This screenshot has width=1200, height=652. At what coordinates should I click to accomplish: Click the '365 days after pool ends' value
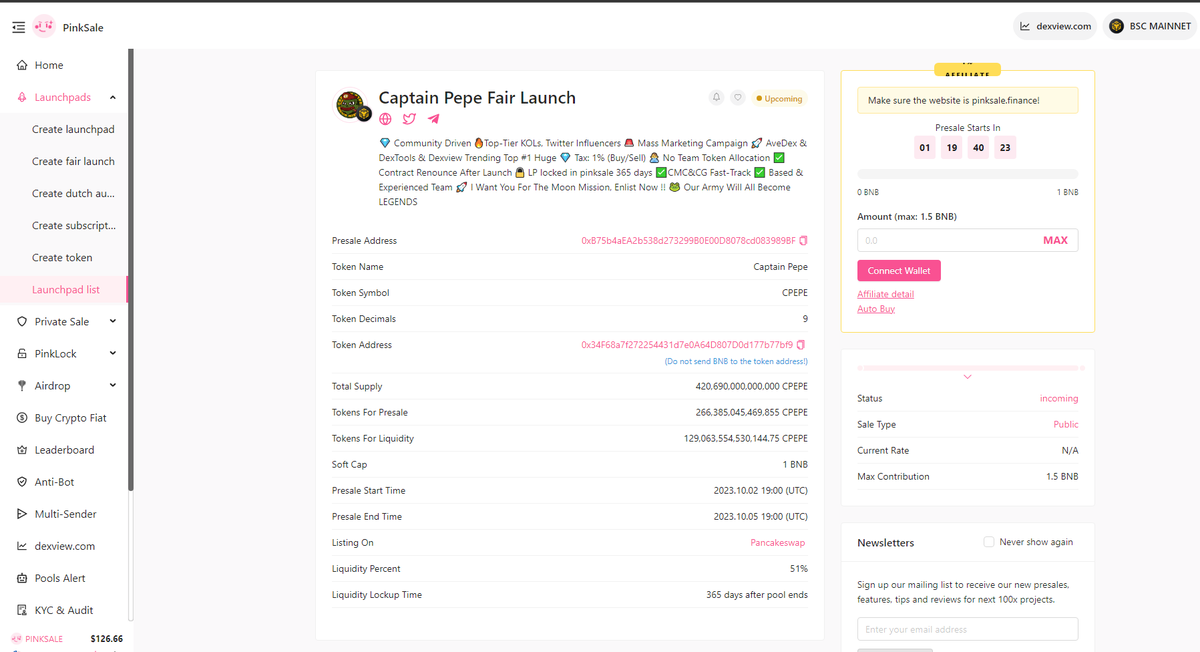[x=757, y=595]
